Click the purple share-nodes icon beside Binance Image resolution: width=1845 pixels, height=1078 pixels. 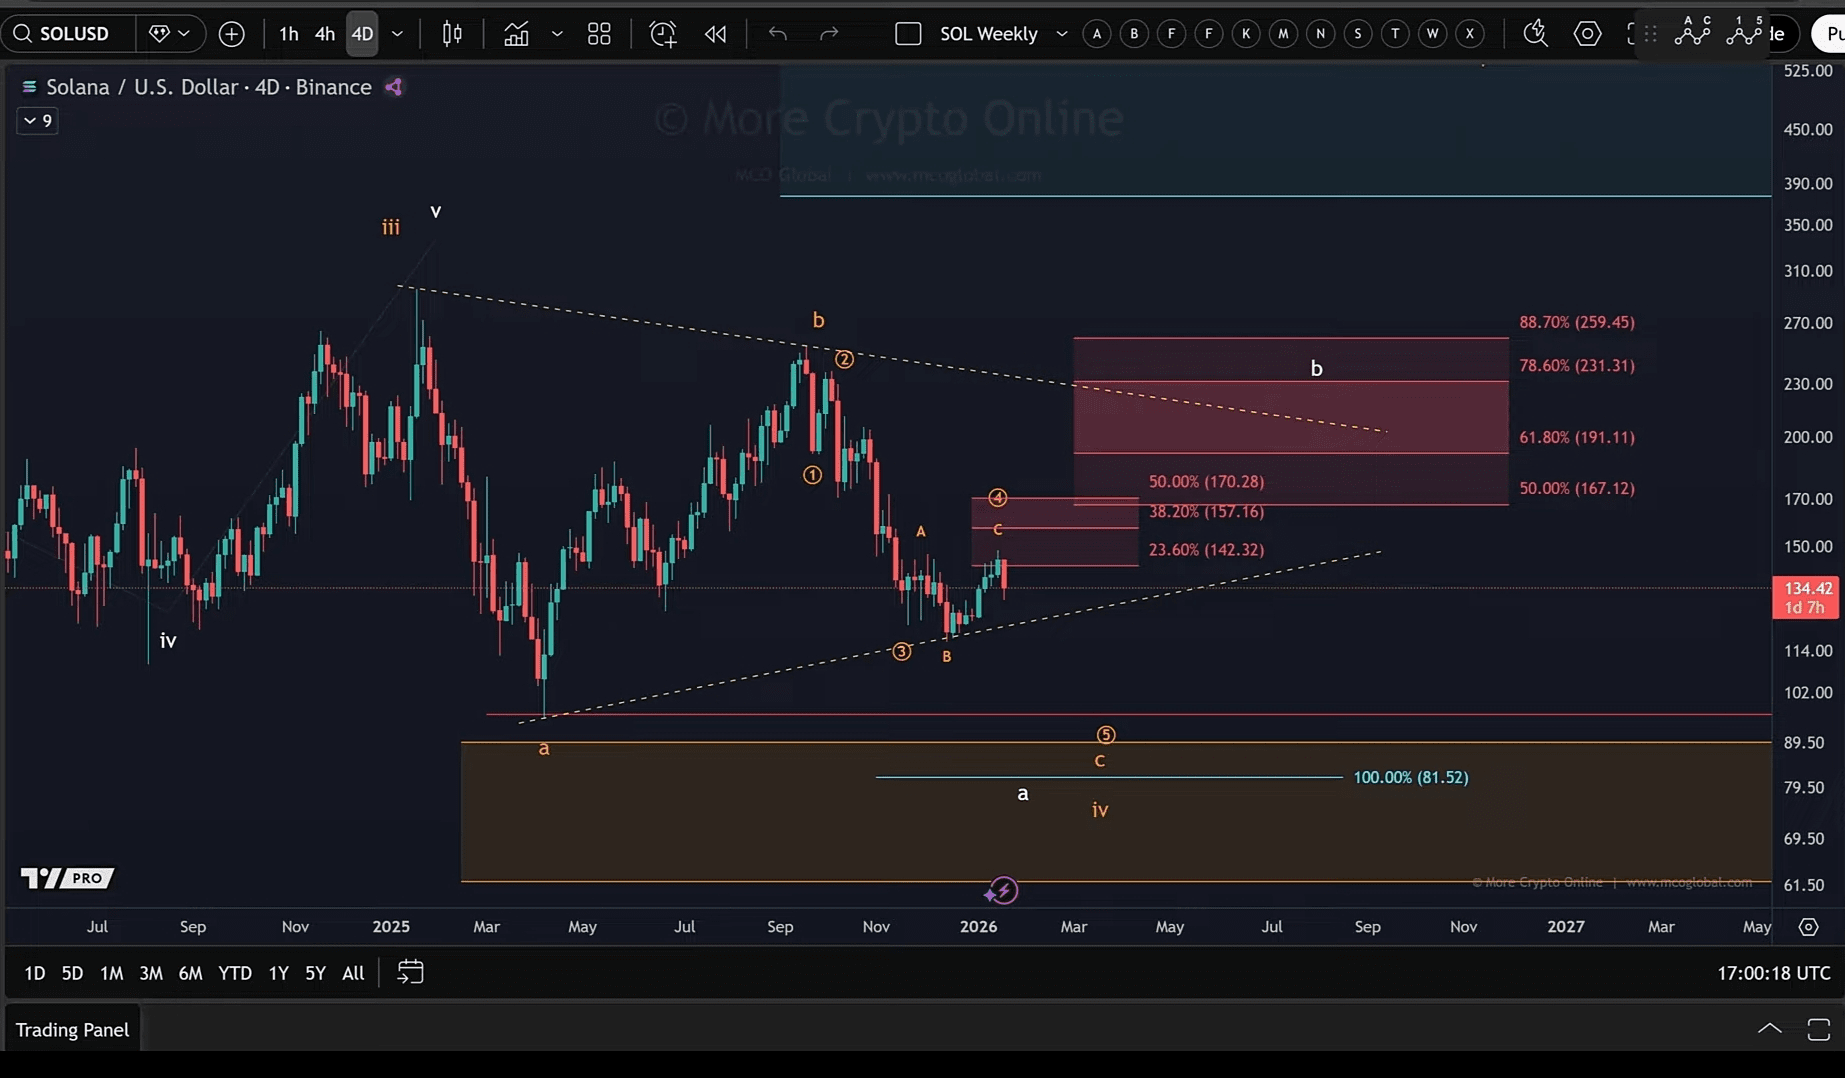394,87
